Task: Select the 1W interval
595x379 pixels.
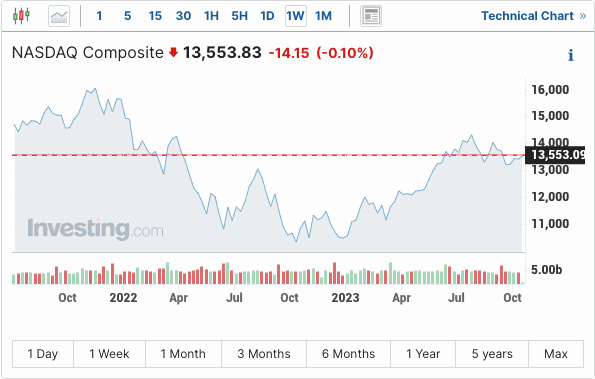Action: click(296, 16)
